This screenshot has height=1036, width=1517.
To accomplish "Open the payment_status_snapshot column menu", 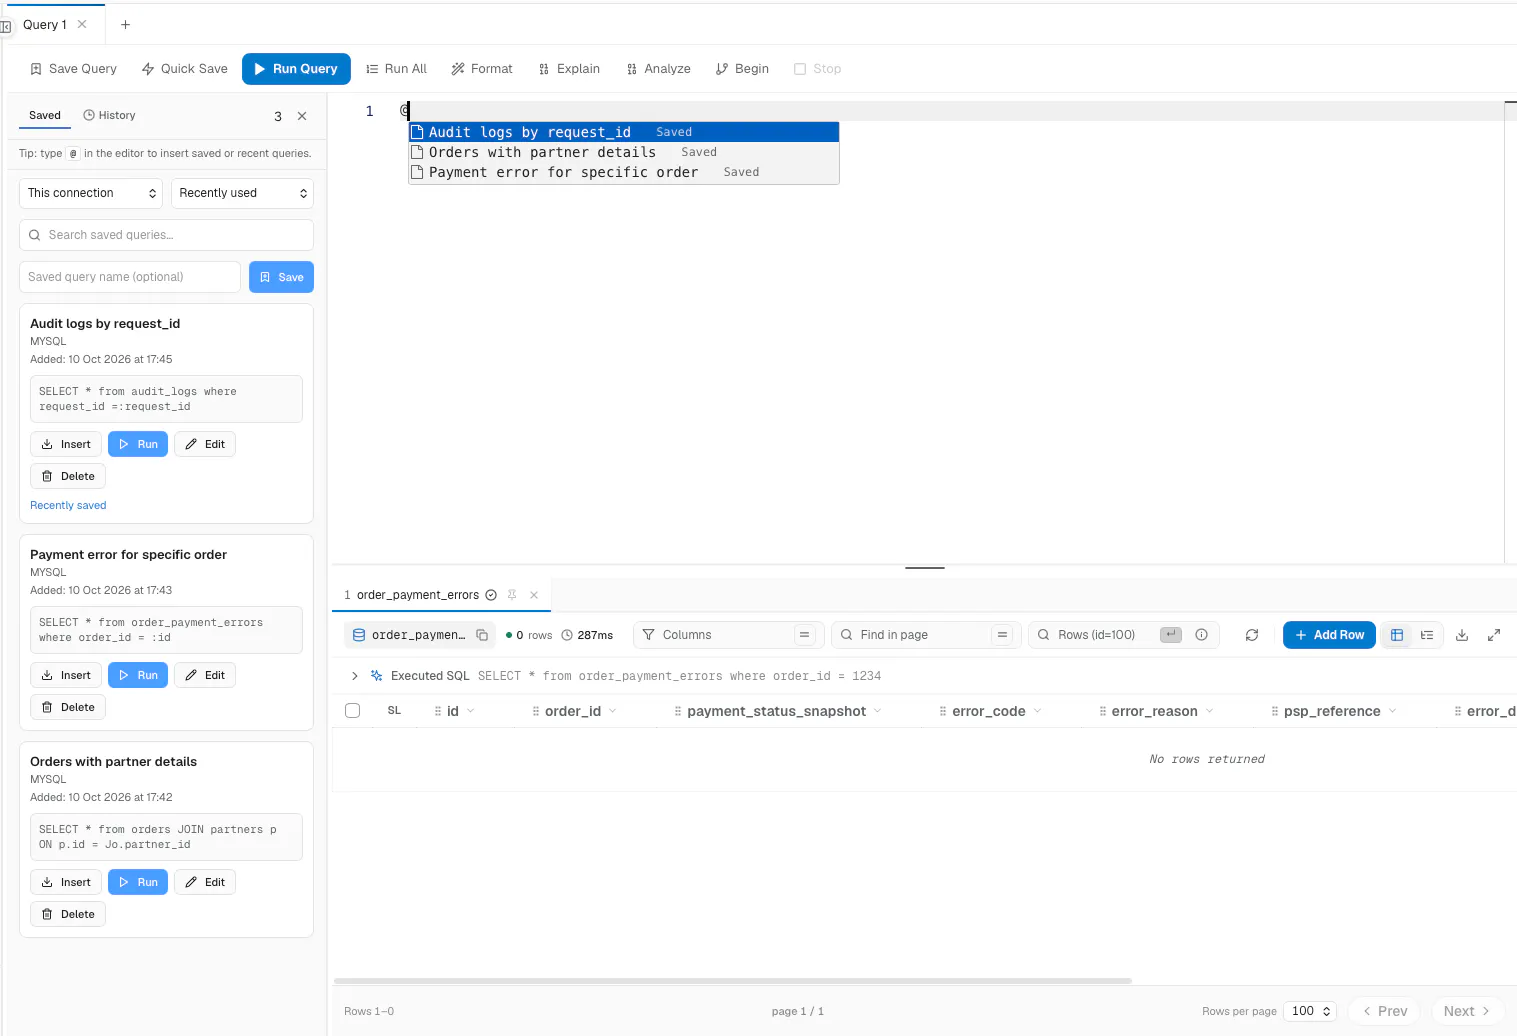I will pos(877,711).
